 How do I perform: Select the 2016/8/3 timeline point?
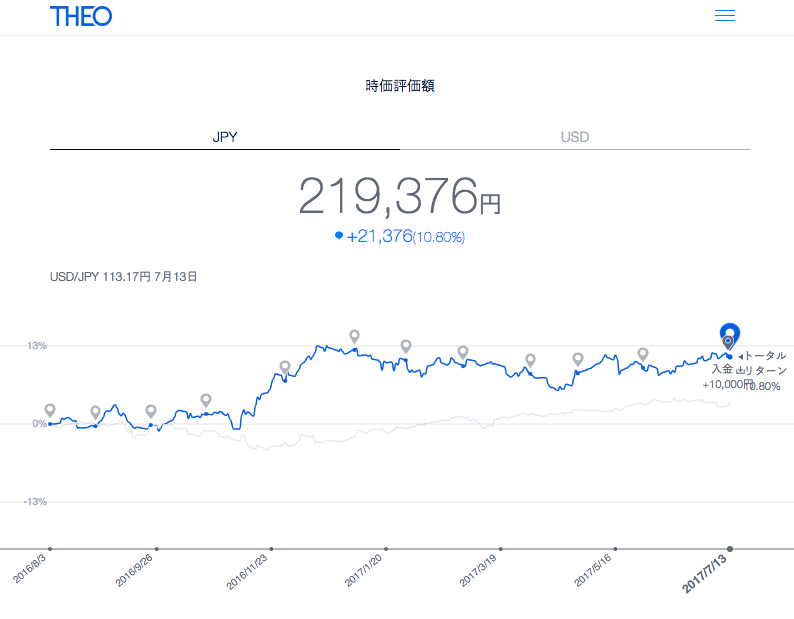(x=50, y=548)
